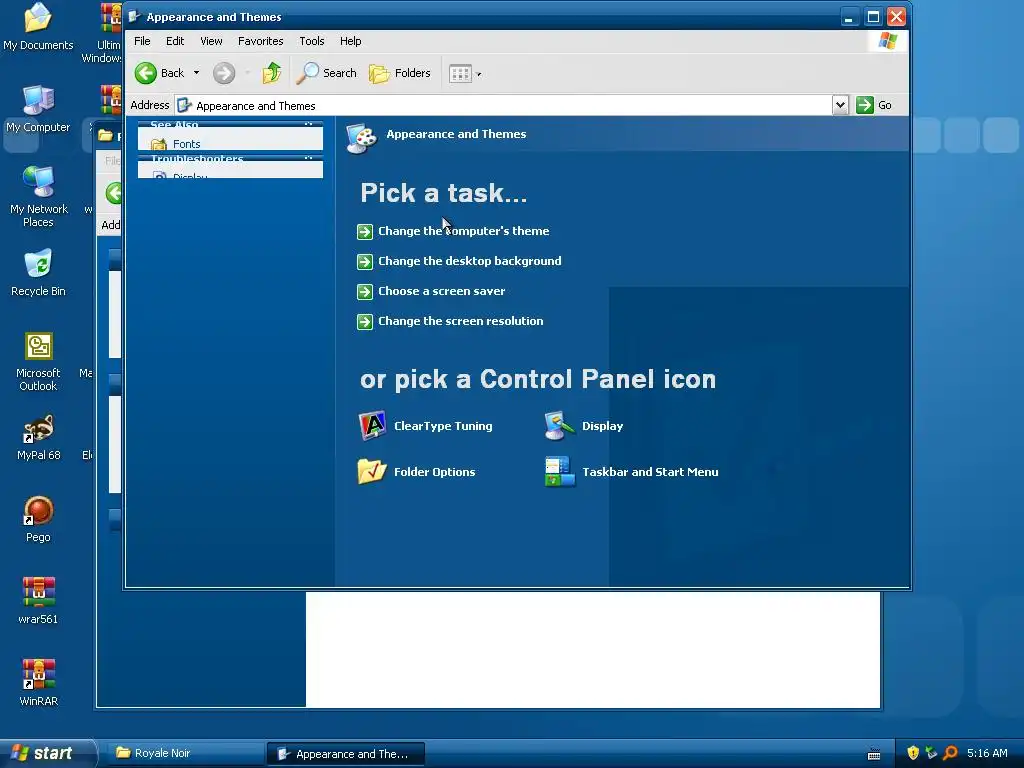Viewport: 1024px width, 768px height.
Task: Open the Display control panel icon
Action: pyautogui.click(x=560, y=426)
